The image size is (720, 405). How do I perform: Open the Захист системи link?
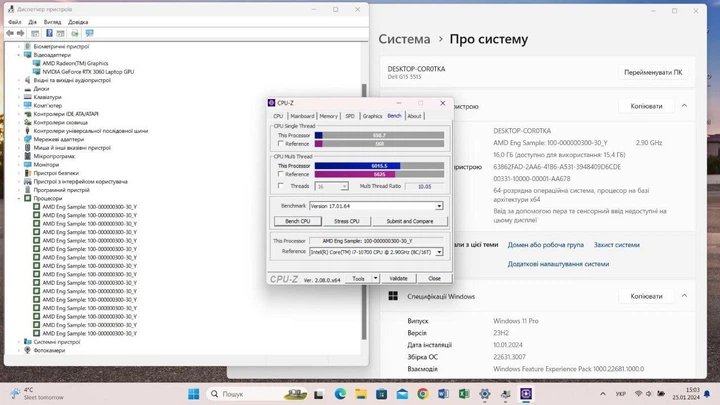(617, 245)
